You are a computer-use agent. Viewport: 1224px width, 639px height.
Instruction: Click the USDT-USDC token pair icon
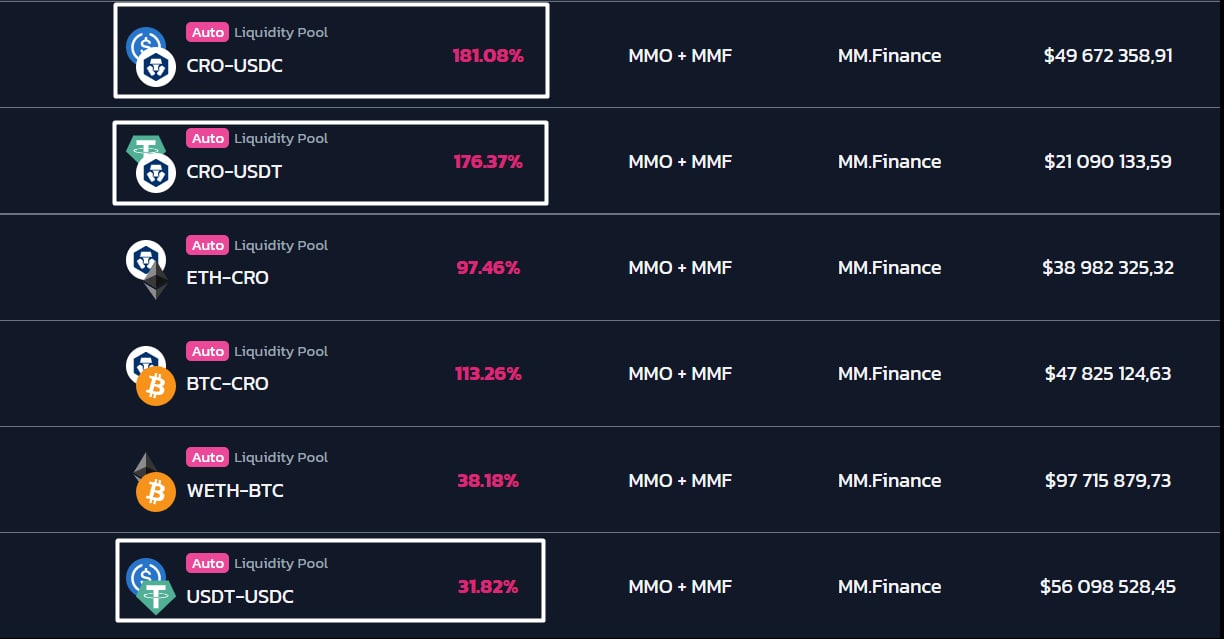click(x=150, y=586)
